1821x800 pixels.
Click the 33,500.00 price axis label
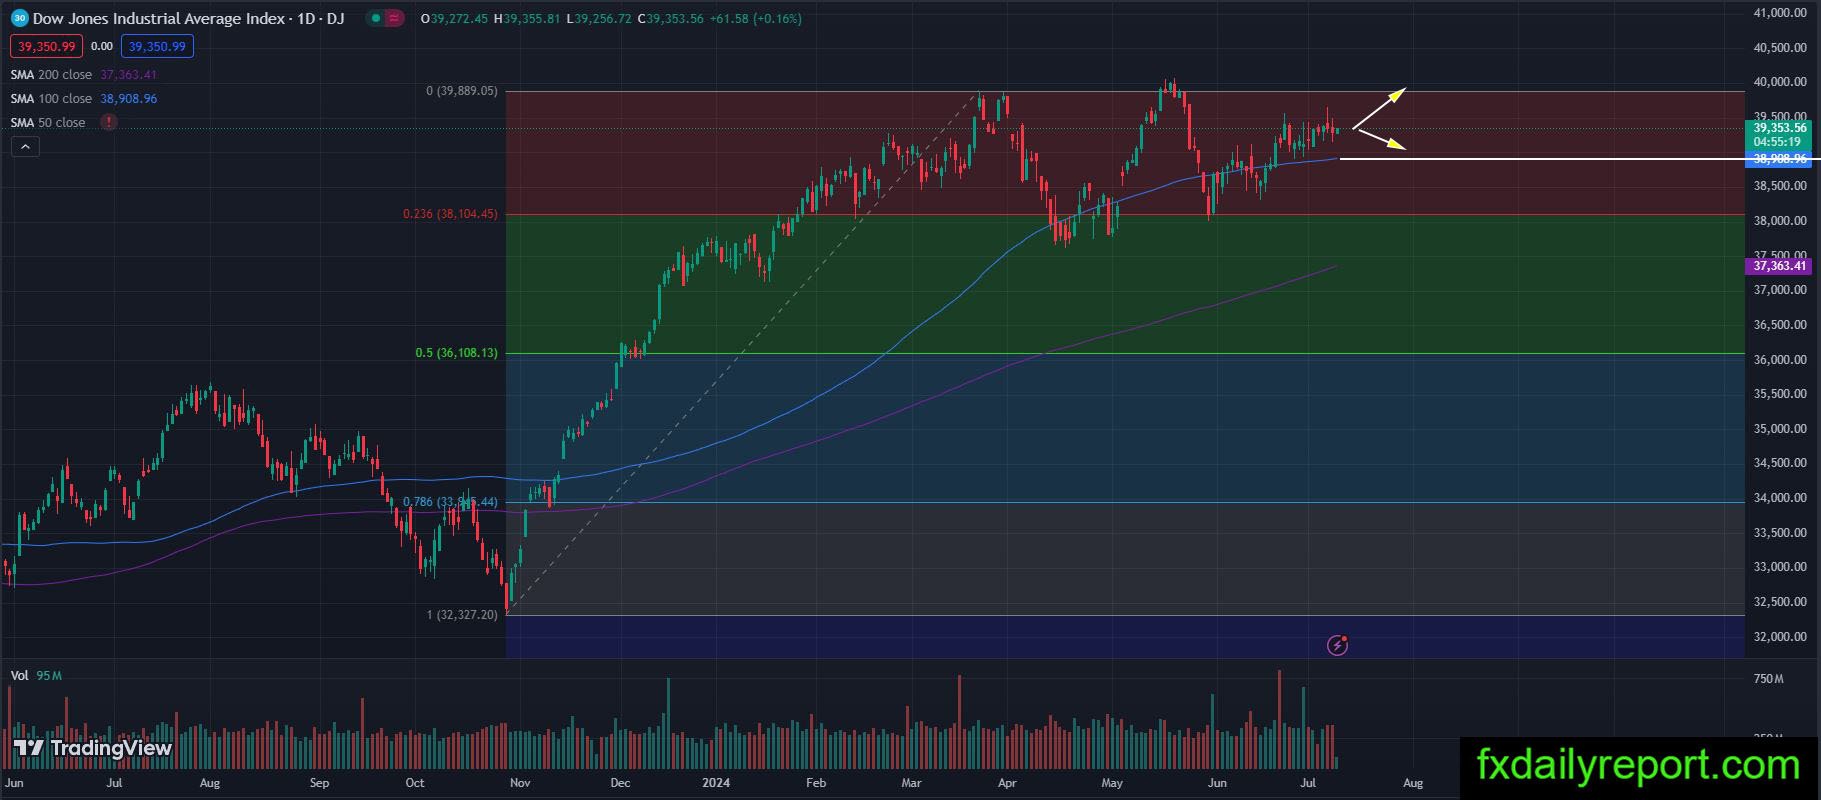coord(1780,533)
